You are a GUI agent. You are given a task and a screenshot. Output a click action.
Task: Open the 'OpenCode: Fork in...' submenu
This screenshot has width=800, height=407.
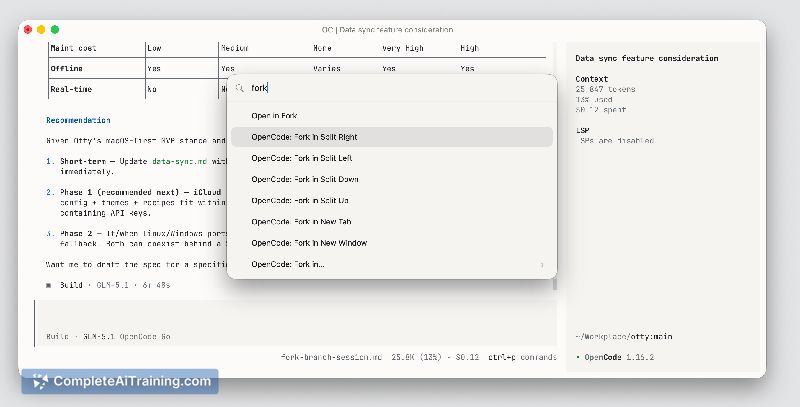point(391,264)
